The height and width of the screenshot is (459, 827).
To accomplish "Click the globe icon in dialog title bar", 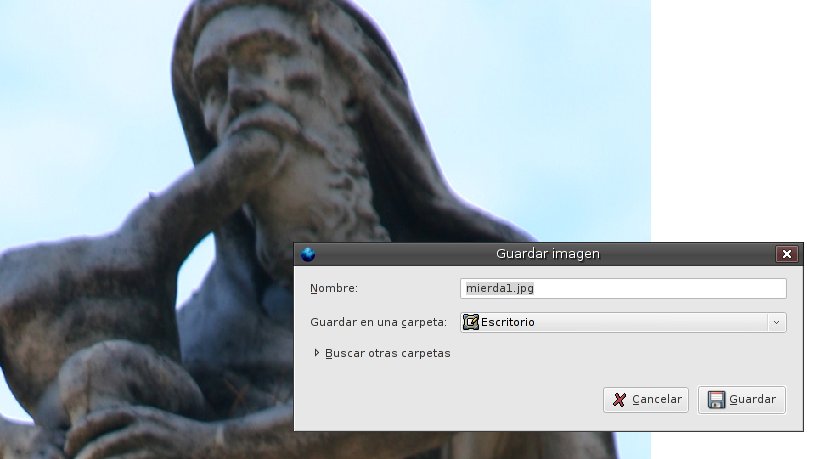I will click(307, 254).
